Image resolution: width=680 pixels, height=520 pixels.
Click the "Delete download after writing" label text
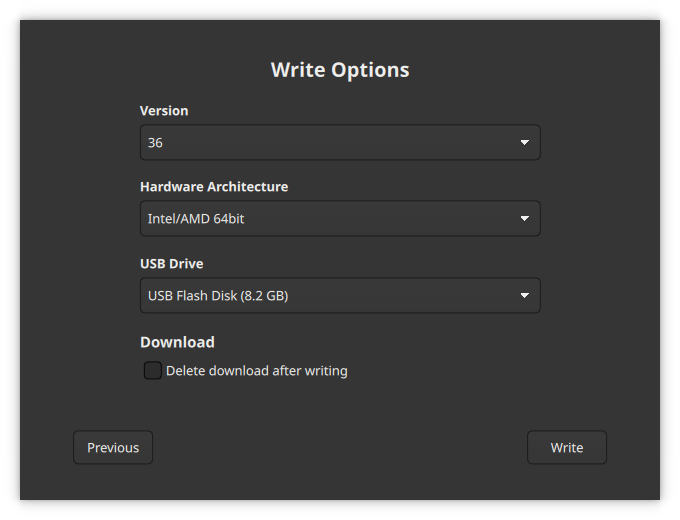click(x=256, y=371)
